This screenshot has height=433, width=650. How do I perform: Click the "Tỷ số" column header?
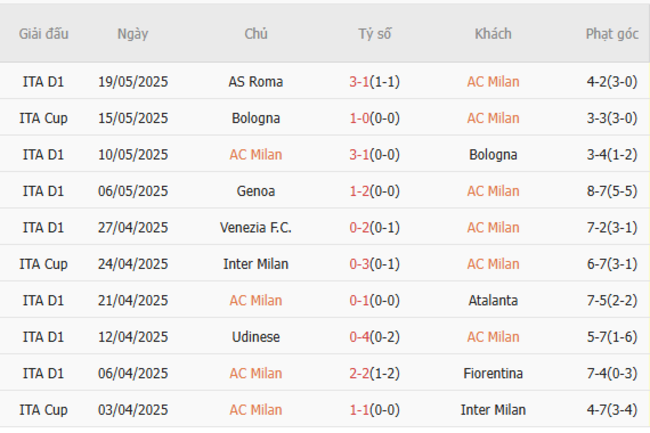(375, 34)
